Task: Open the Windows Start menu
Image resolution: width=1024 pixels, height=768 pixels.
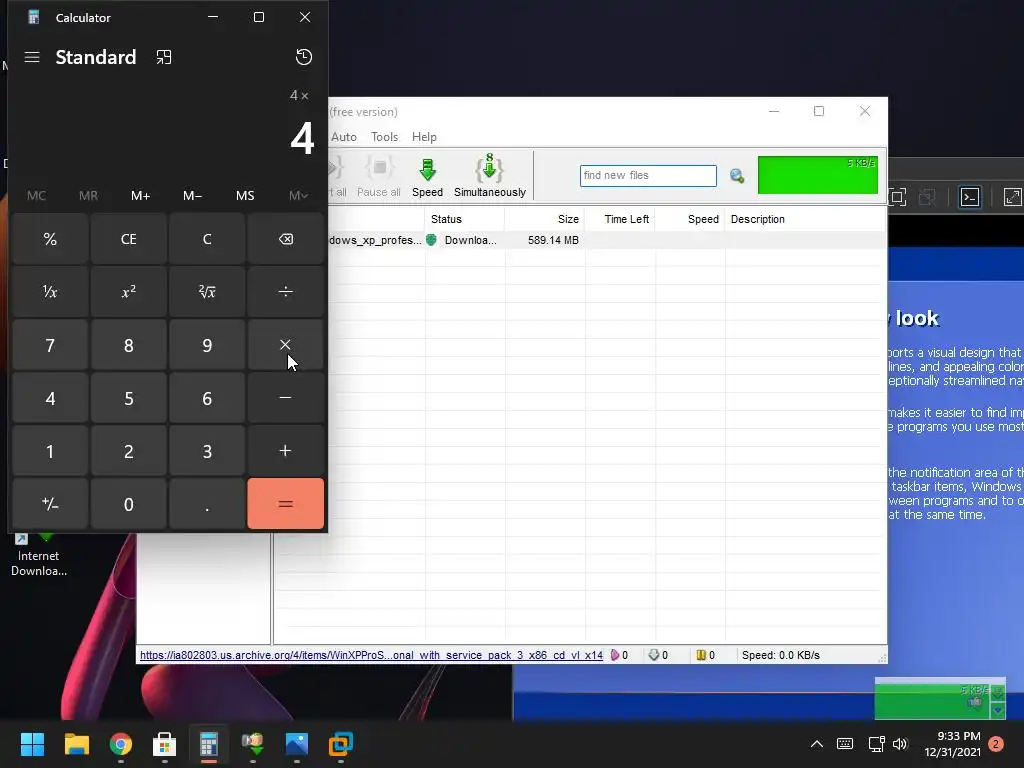Action: 32,744
